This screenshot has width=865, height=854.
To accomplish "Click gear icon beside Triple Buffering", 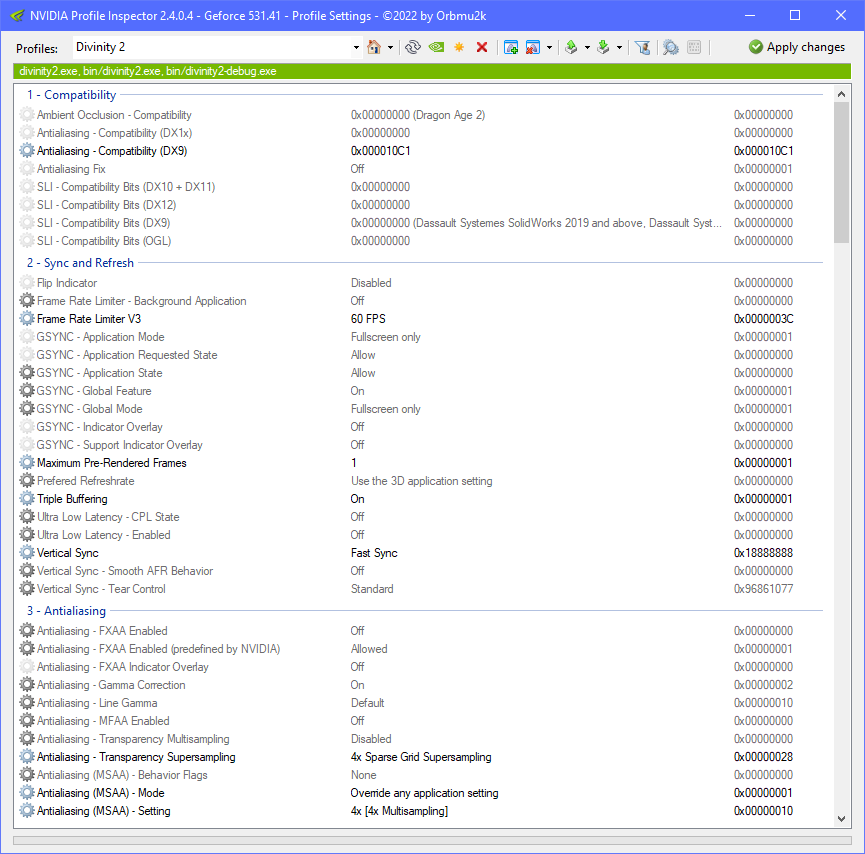I will tap(27, 499).
